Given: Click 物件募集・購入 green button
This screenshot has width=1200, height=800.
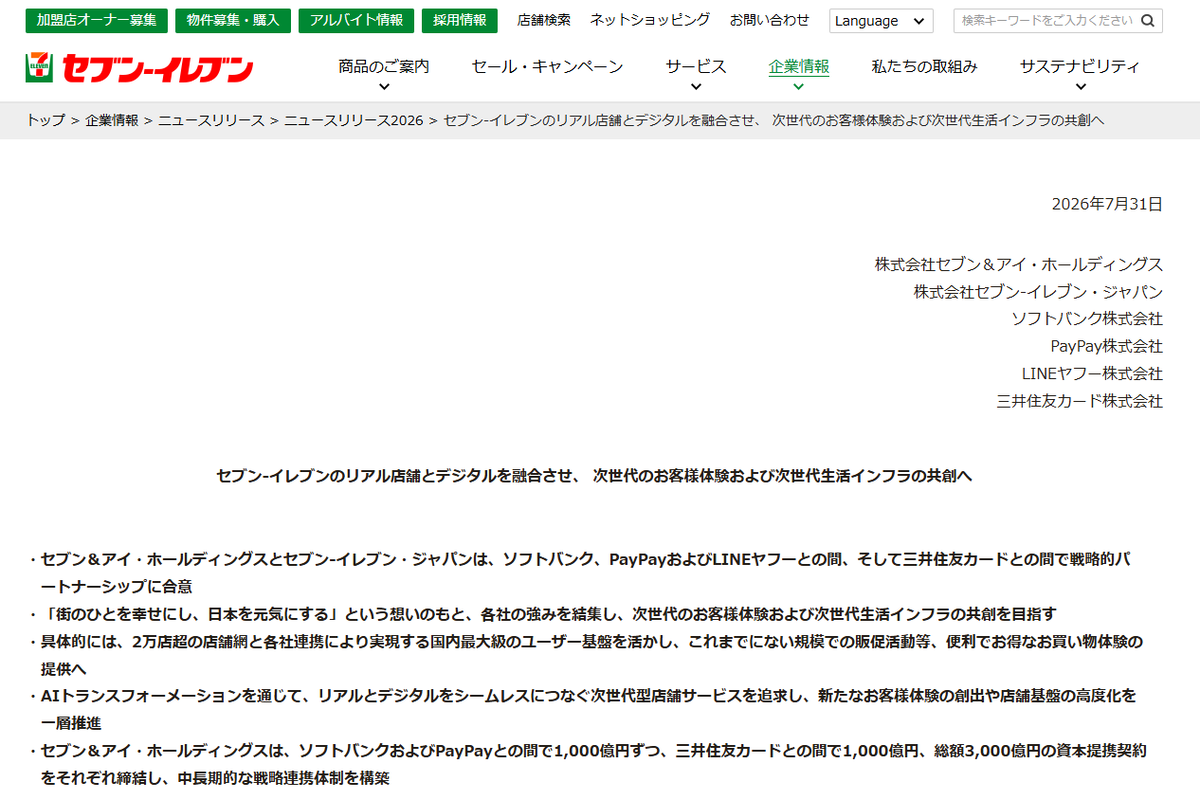Looking at the screenshot, I should coord(233,21).
